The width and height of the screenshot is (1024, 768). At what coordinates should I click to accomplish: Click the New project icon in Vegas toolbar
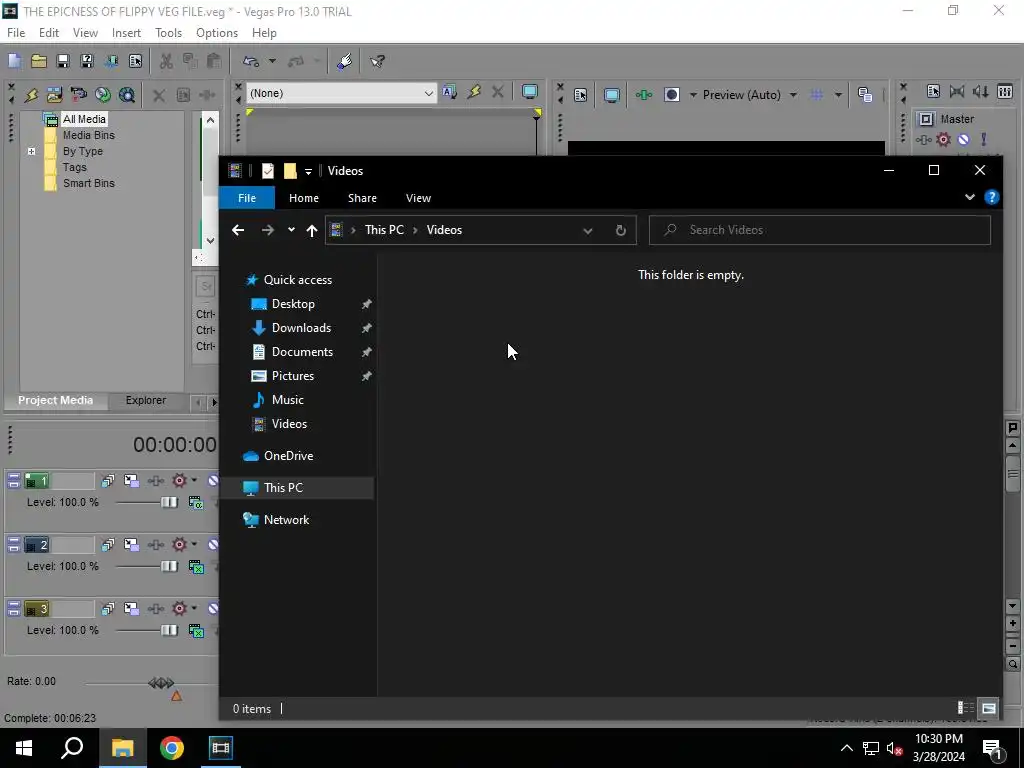[x=14, y=61]
